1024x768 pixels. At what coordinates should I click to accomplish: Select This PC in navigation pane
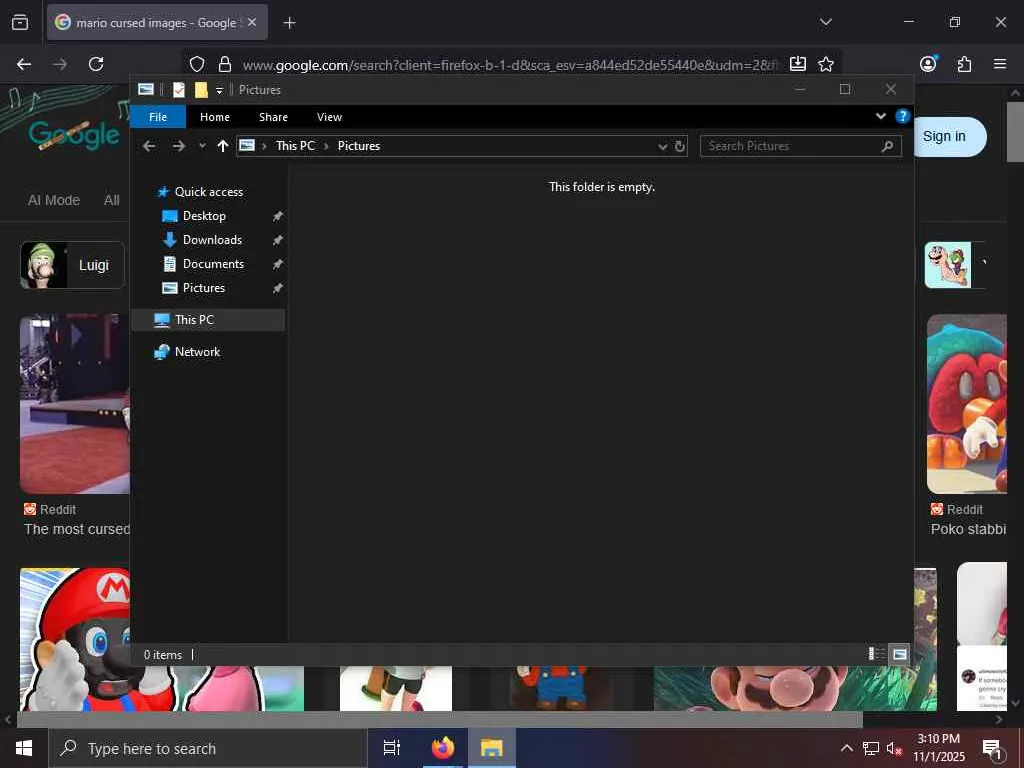194,320
